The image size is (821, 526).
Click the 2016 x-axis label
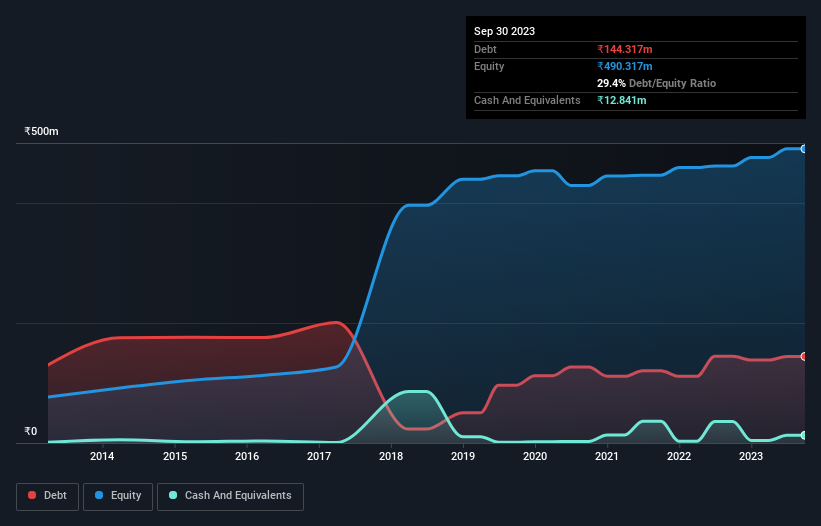tap(247, 456)
